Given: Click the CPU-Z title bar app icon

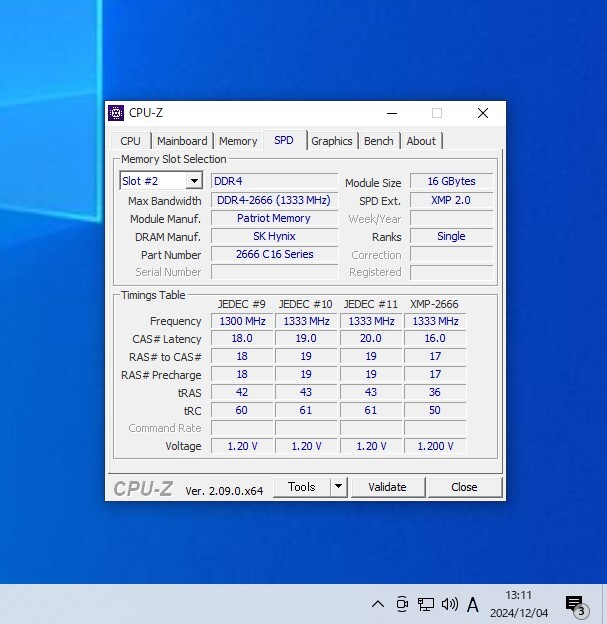Looking at the screenshot, I should [116, 113].
